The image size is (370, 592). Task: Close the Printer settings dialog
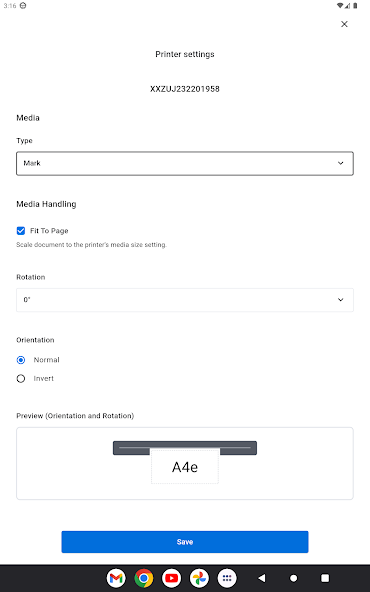344,24
